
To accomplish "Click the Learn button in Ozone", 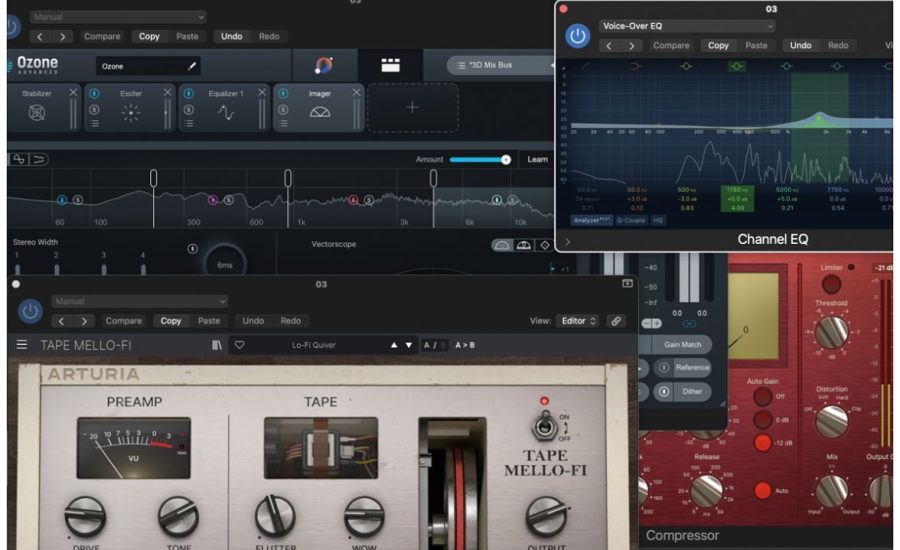I will pos(537,159).
